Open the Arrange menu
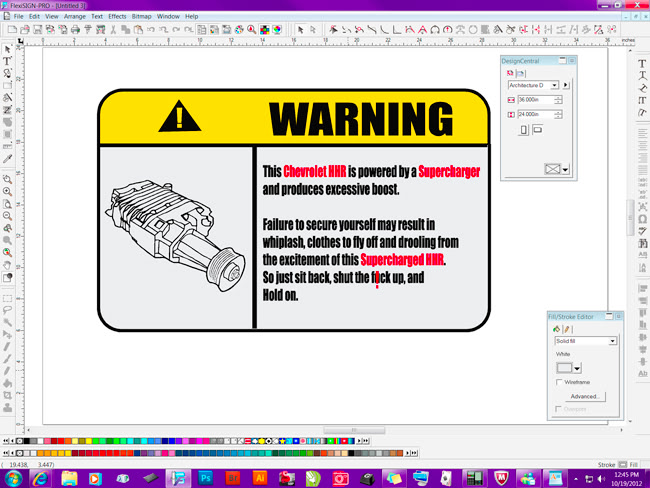The height and width of the screenshot is (488, 650). (75, 17)
